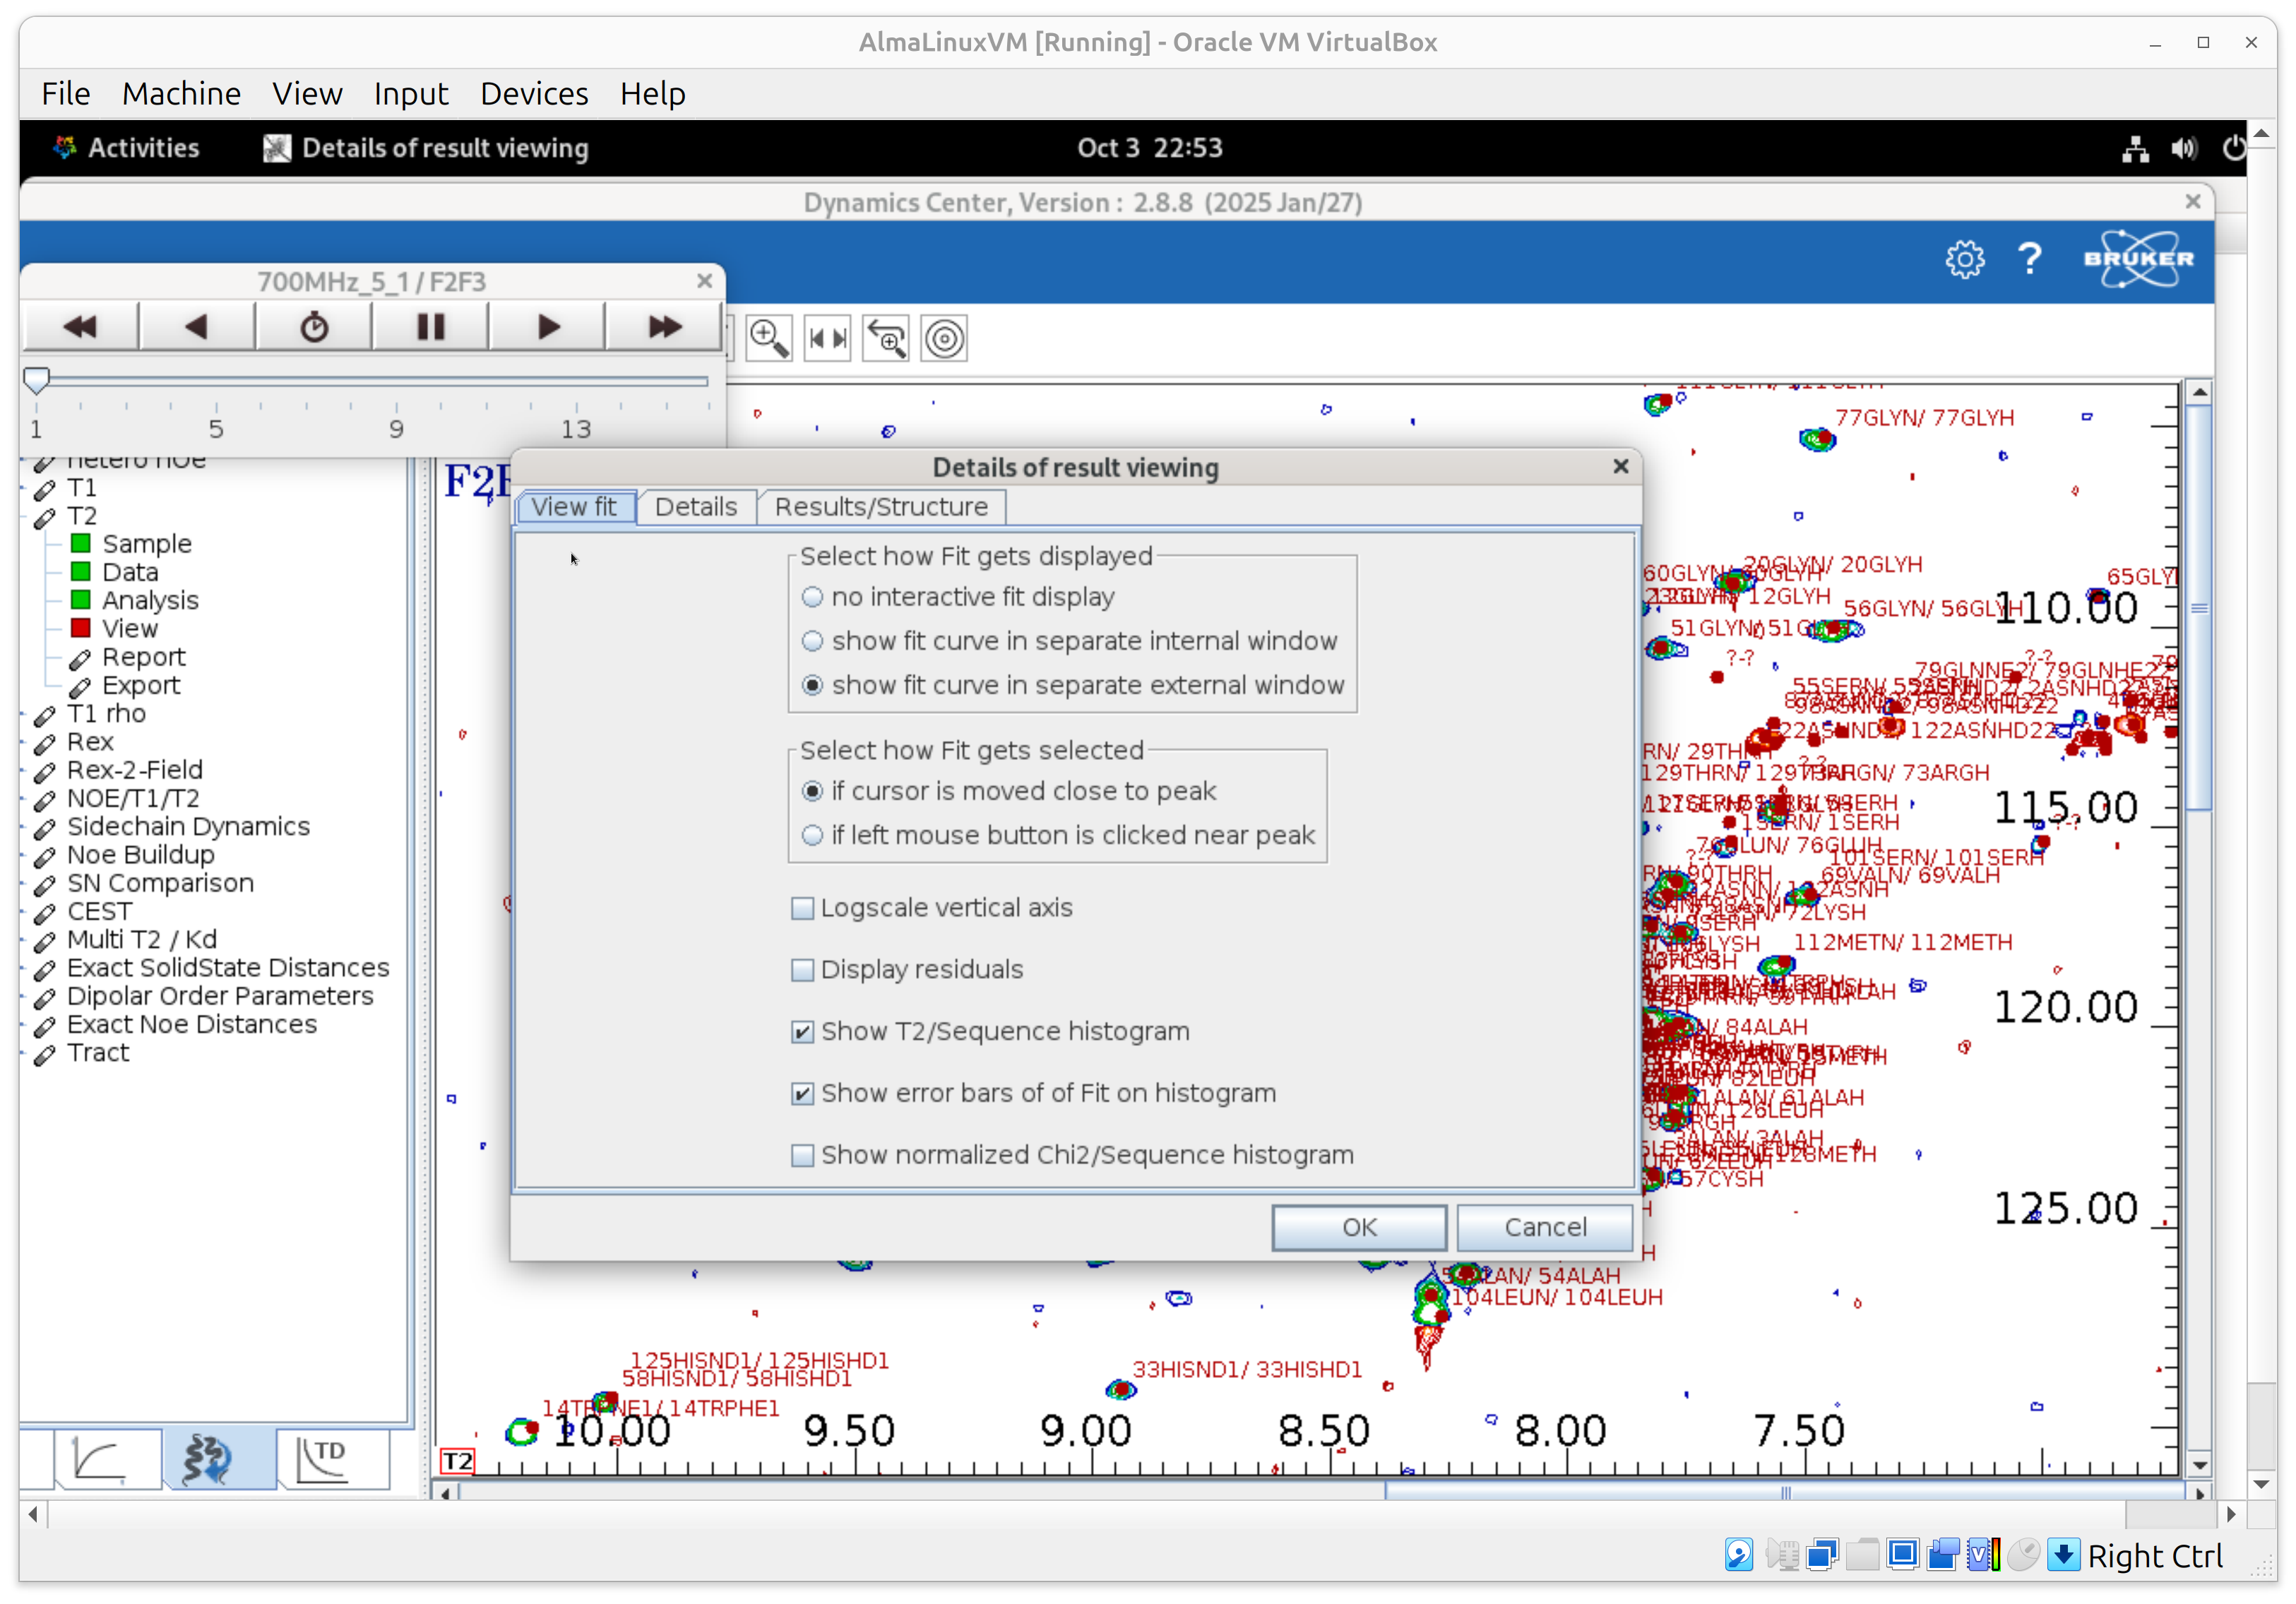Choose left mouse button clicked near peak
This screenshot has width=2296, height=1604.
(812, 835)
